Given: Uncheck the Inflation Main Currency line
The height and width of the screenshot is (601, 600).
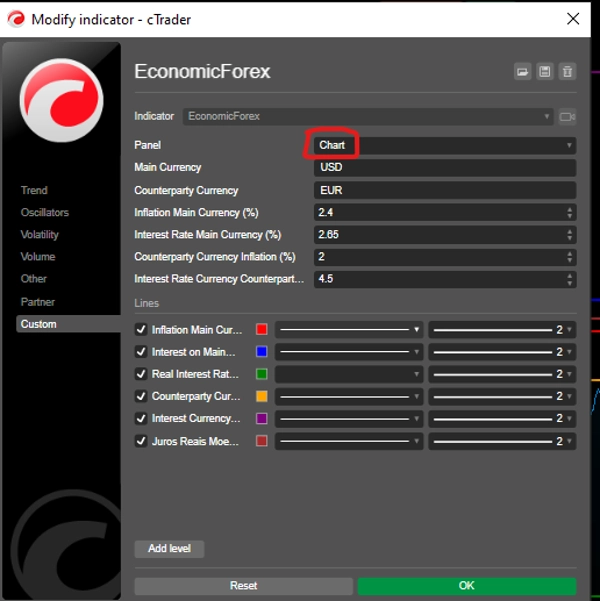Looking at the screenshot, I should coord(141,329).
